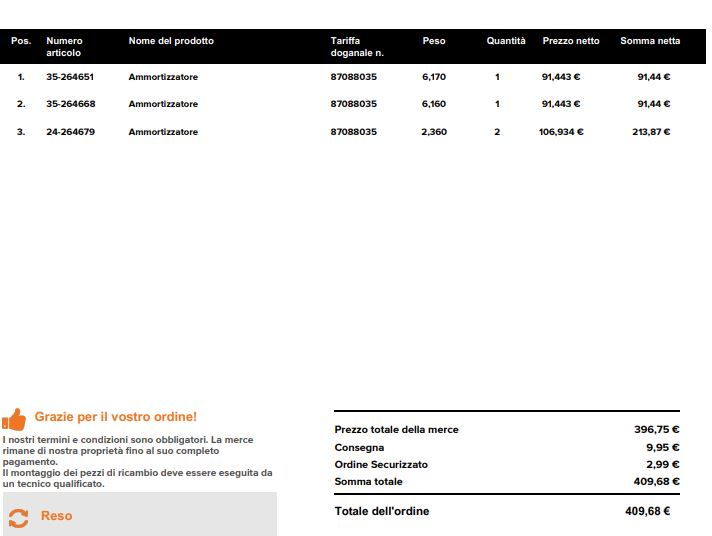Select the terms and conditions paragraph
The image size is (712, 536).
[128, 451]
